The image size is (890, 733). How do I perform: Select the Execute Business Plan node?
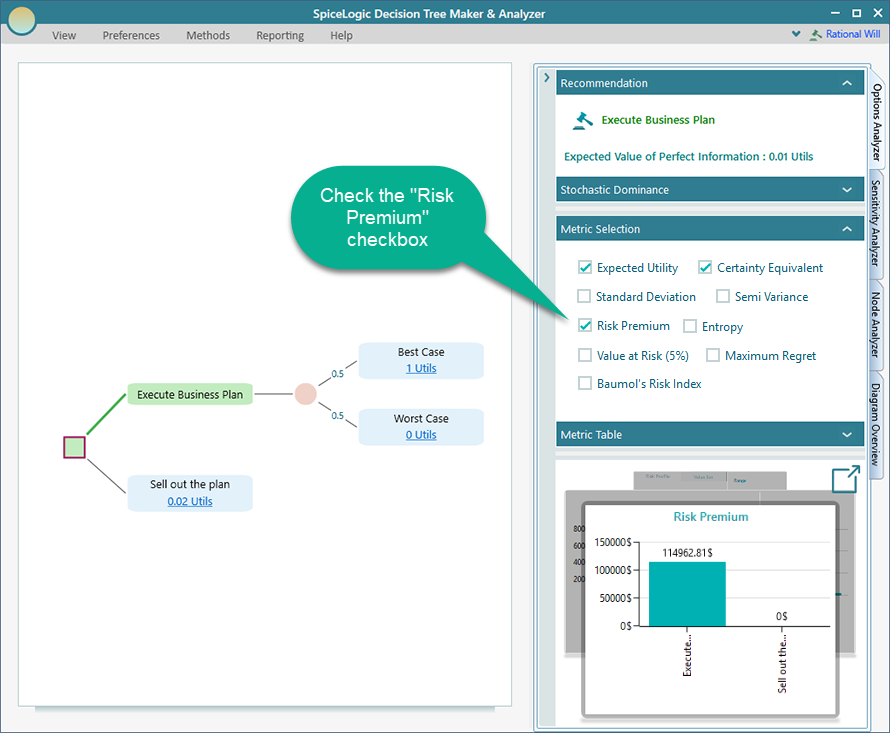click(x=190, y=394)
